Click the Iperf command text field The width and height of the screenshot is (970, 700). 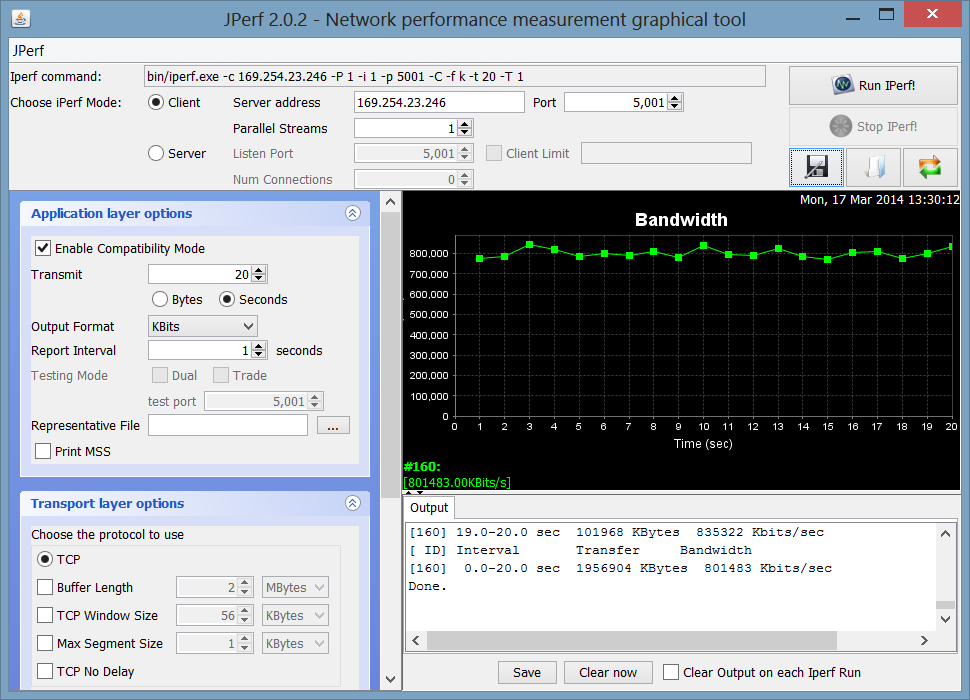[455, 77]
